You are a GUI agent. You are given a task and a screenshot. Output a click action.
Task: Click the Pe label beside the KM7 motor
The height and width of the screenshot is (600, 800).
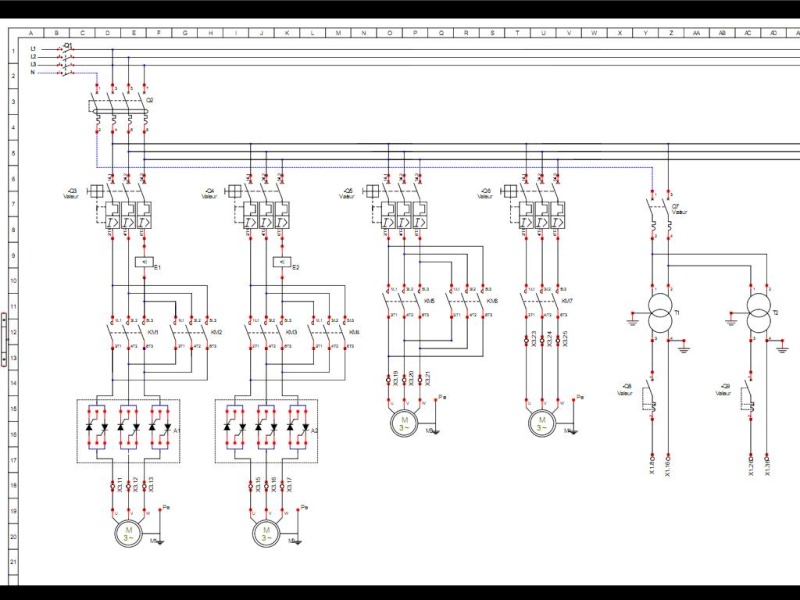(580, 397)
